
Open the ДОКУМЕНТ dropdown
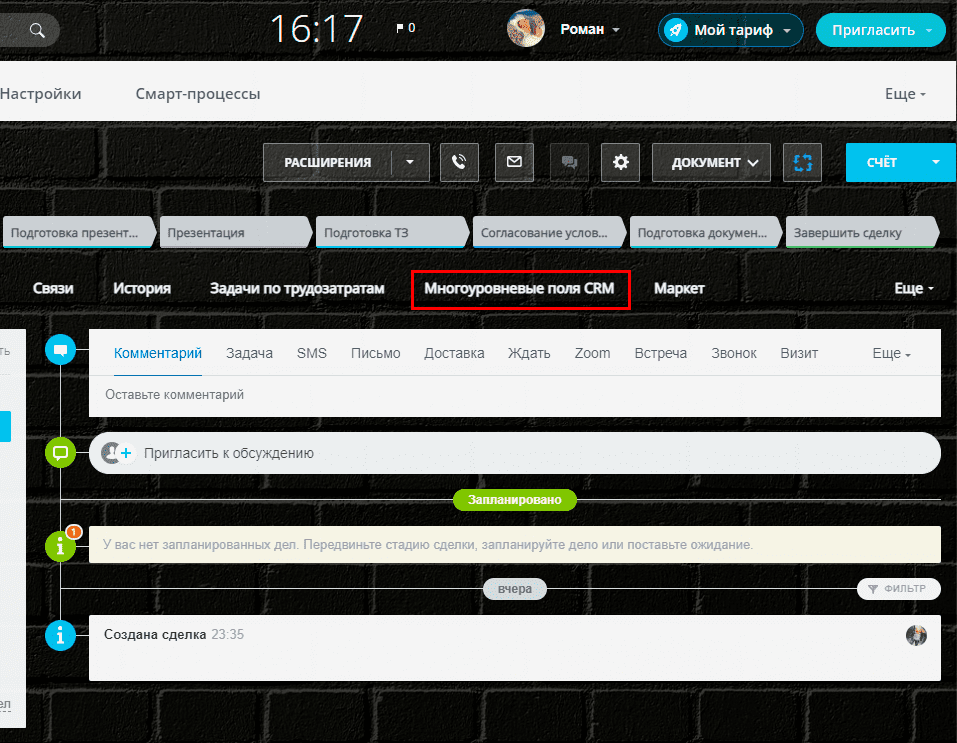point(711,162)
